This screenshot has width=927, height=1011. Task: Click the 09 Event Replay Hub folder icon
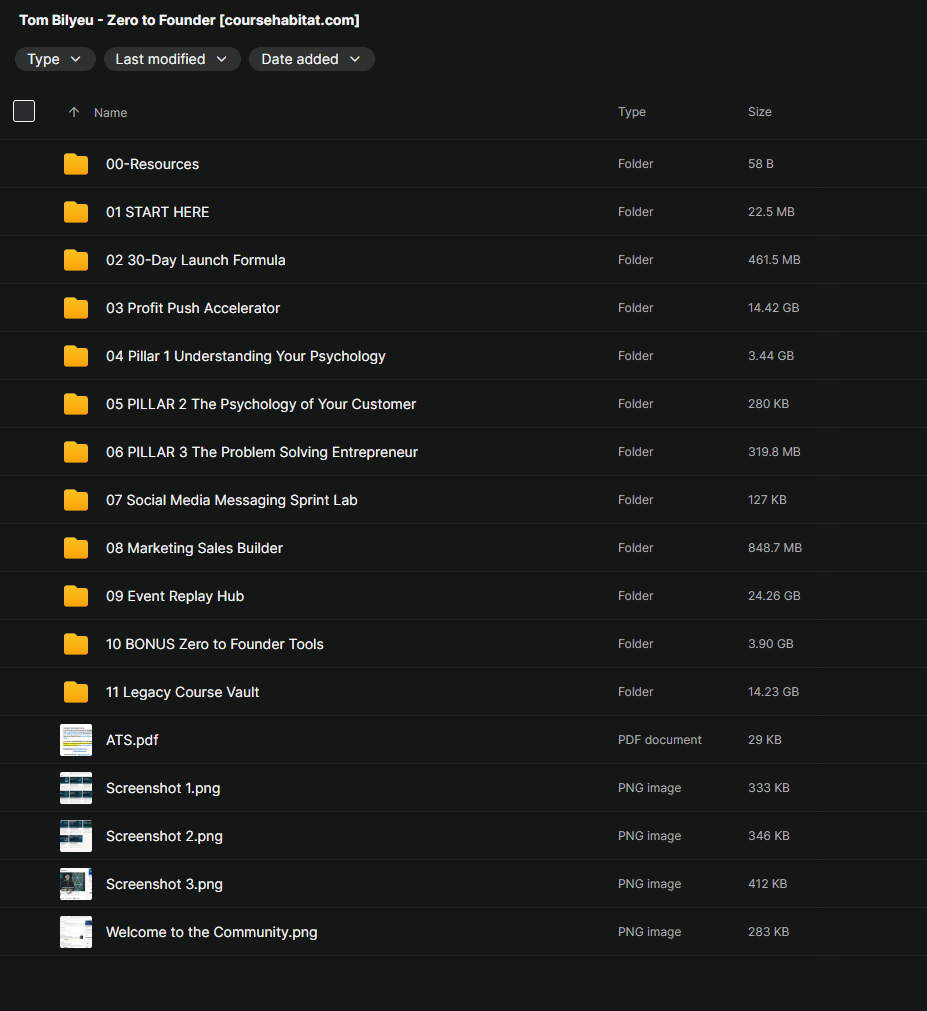pyautogui.click(x=76, y=596)
